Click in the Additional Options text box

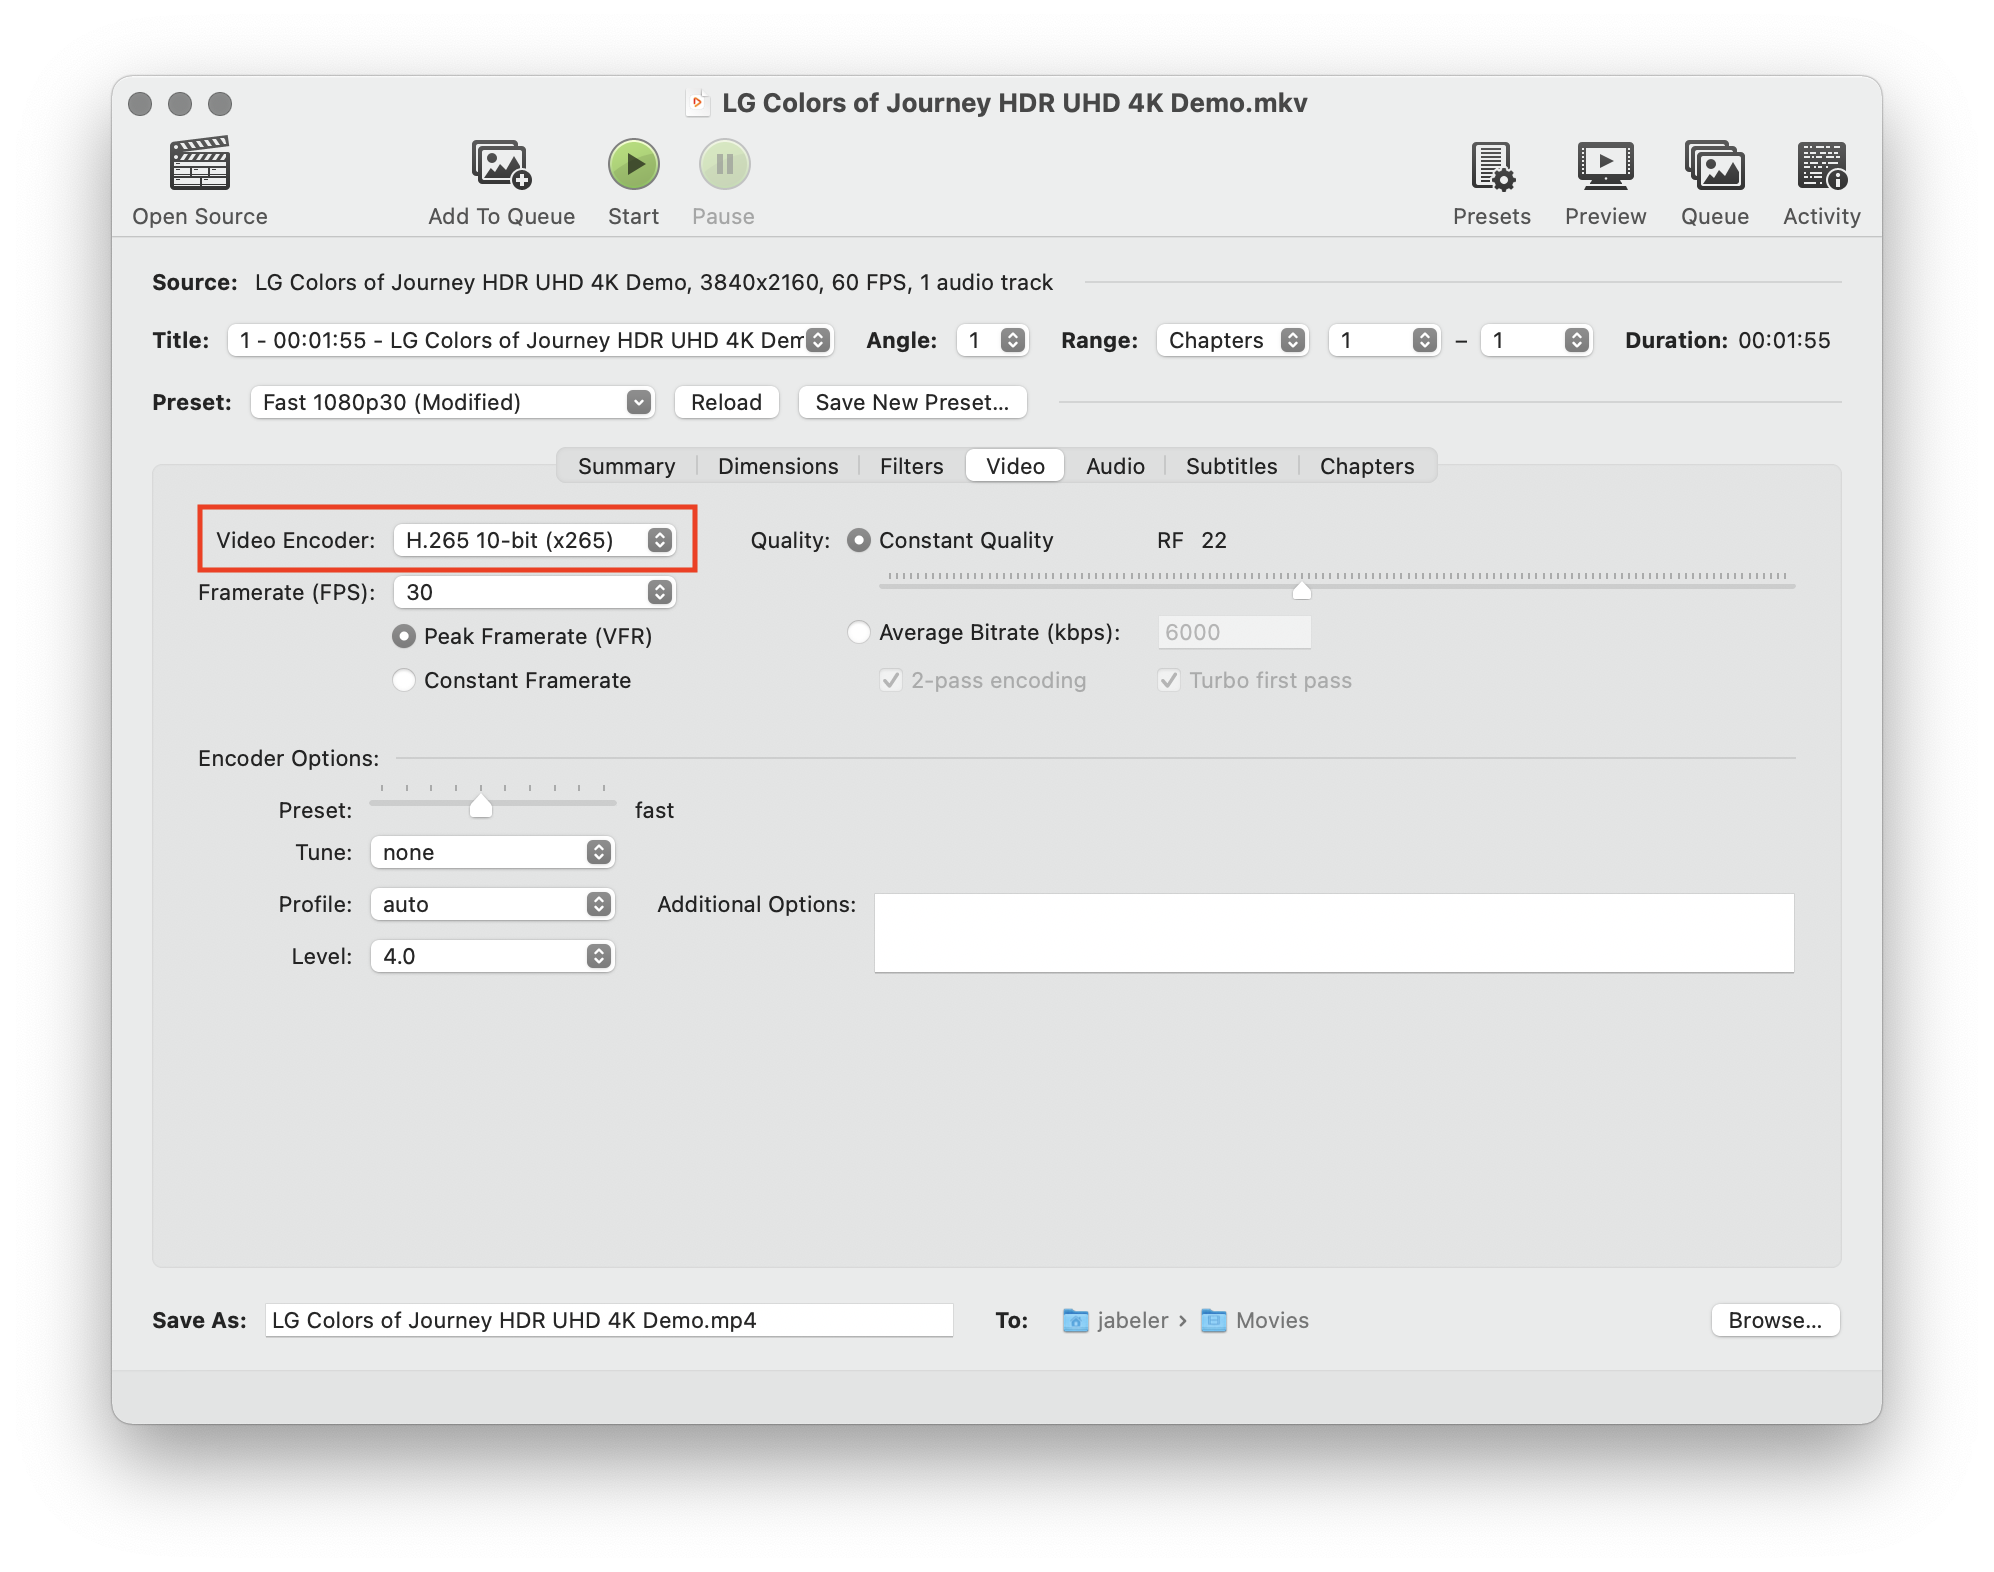[1334, 932]
